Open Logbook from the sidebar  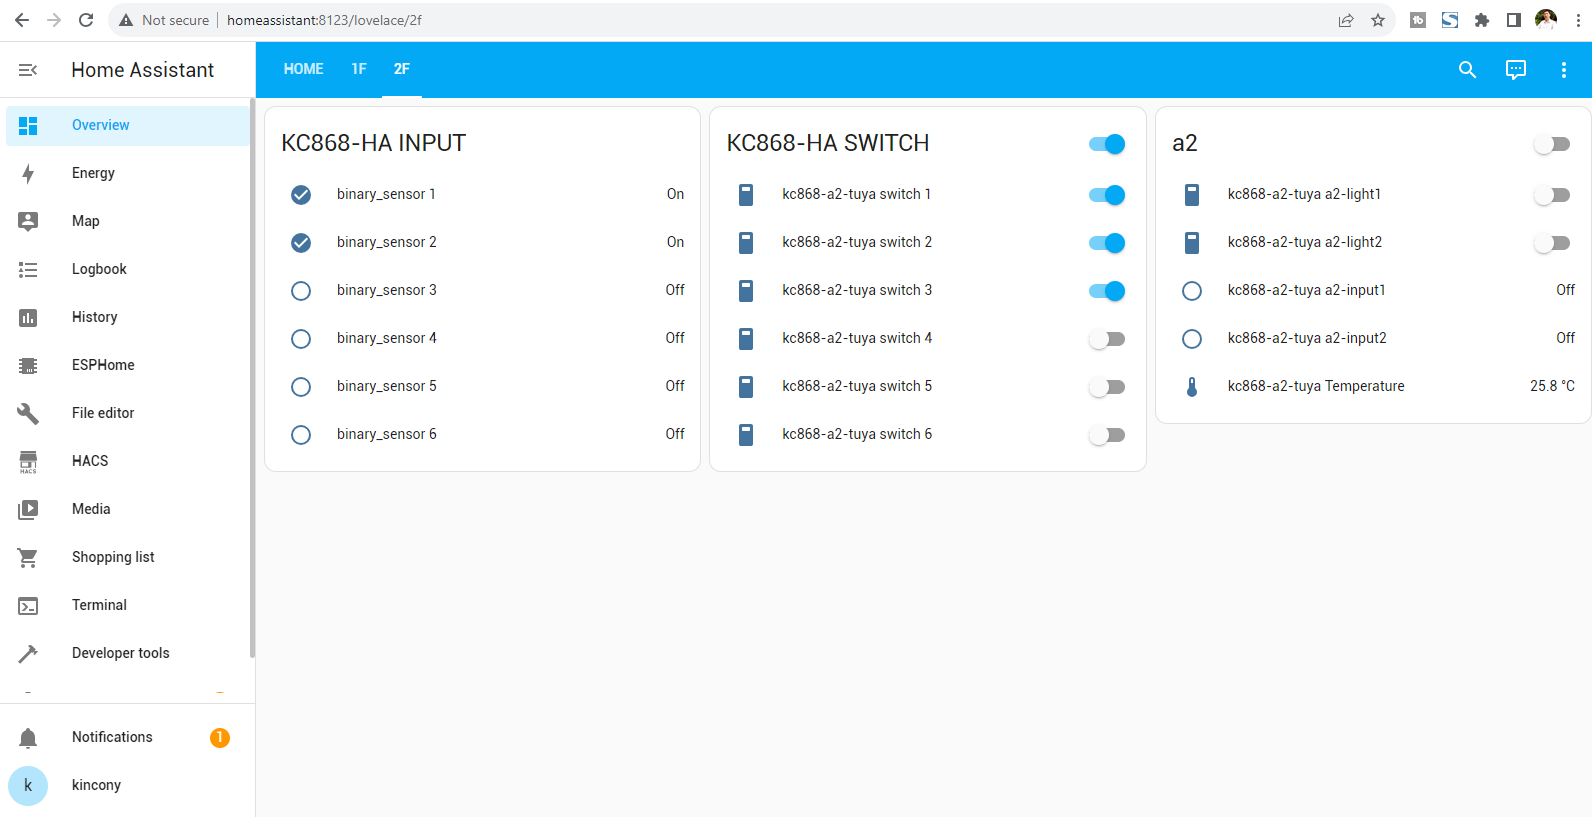(99, 269)
